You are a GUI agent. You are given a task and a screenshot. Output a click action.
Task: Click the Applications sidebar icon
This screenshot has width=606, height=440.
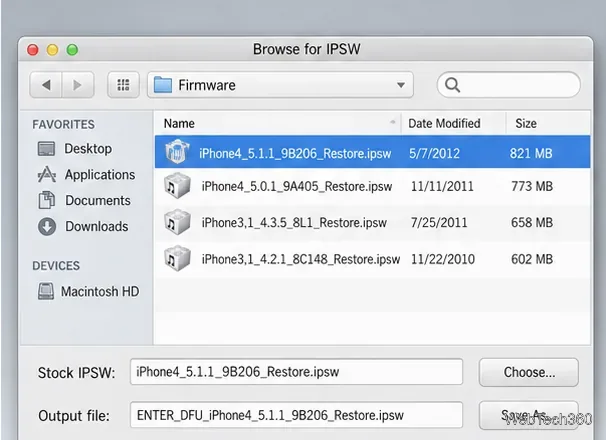pyautogui.click(x=47, y=174)
